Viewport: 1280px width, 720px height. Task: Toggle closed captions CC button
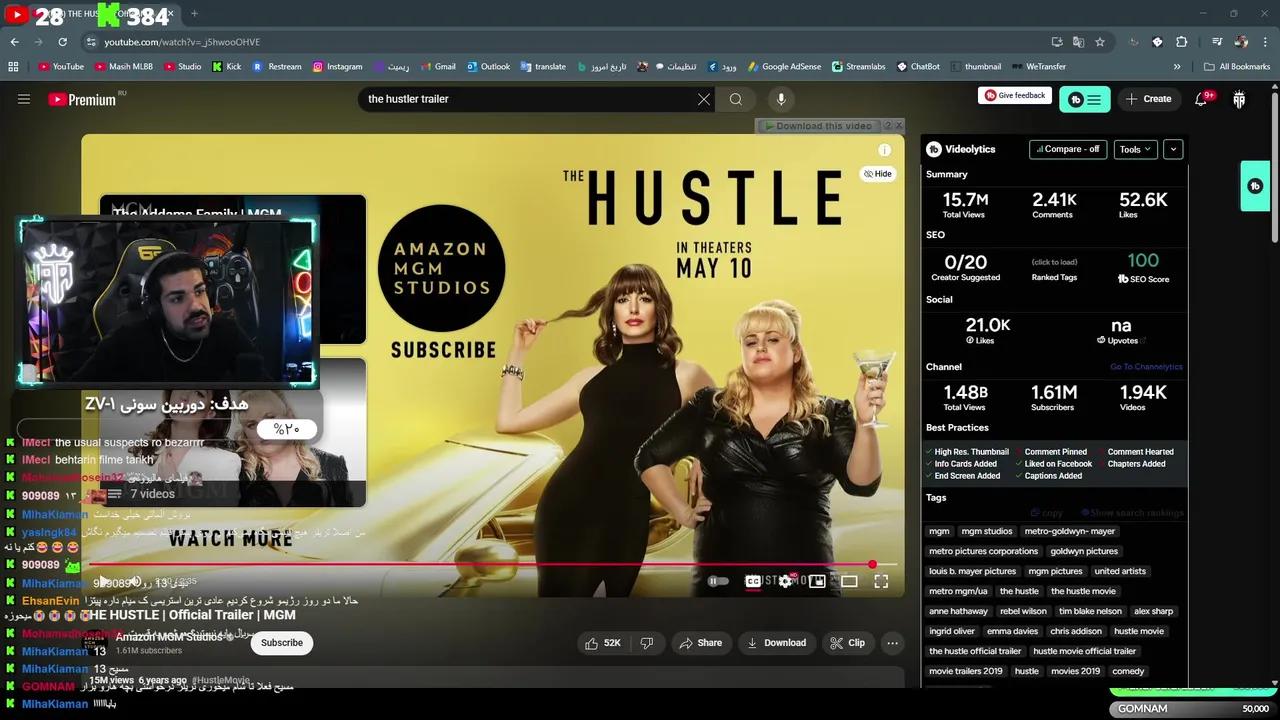(x=753, y=581)
